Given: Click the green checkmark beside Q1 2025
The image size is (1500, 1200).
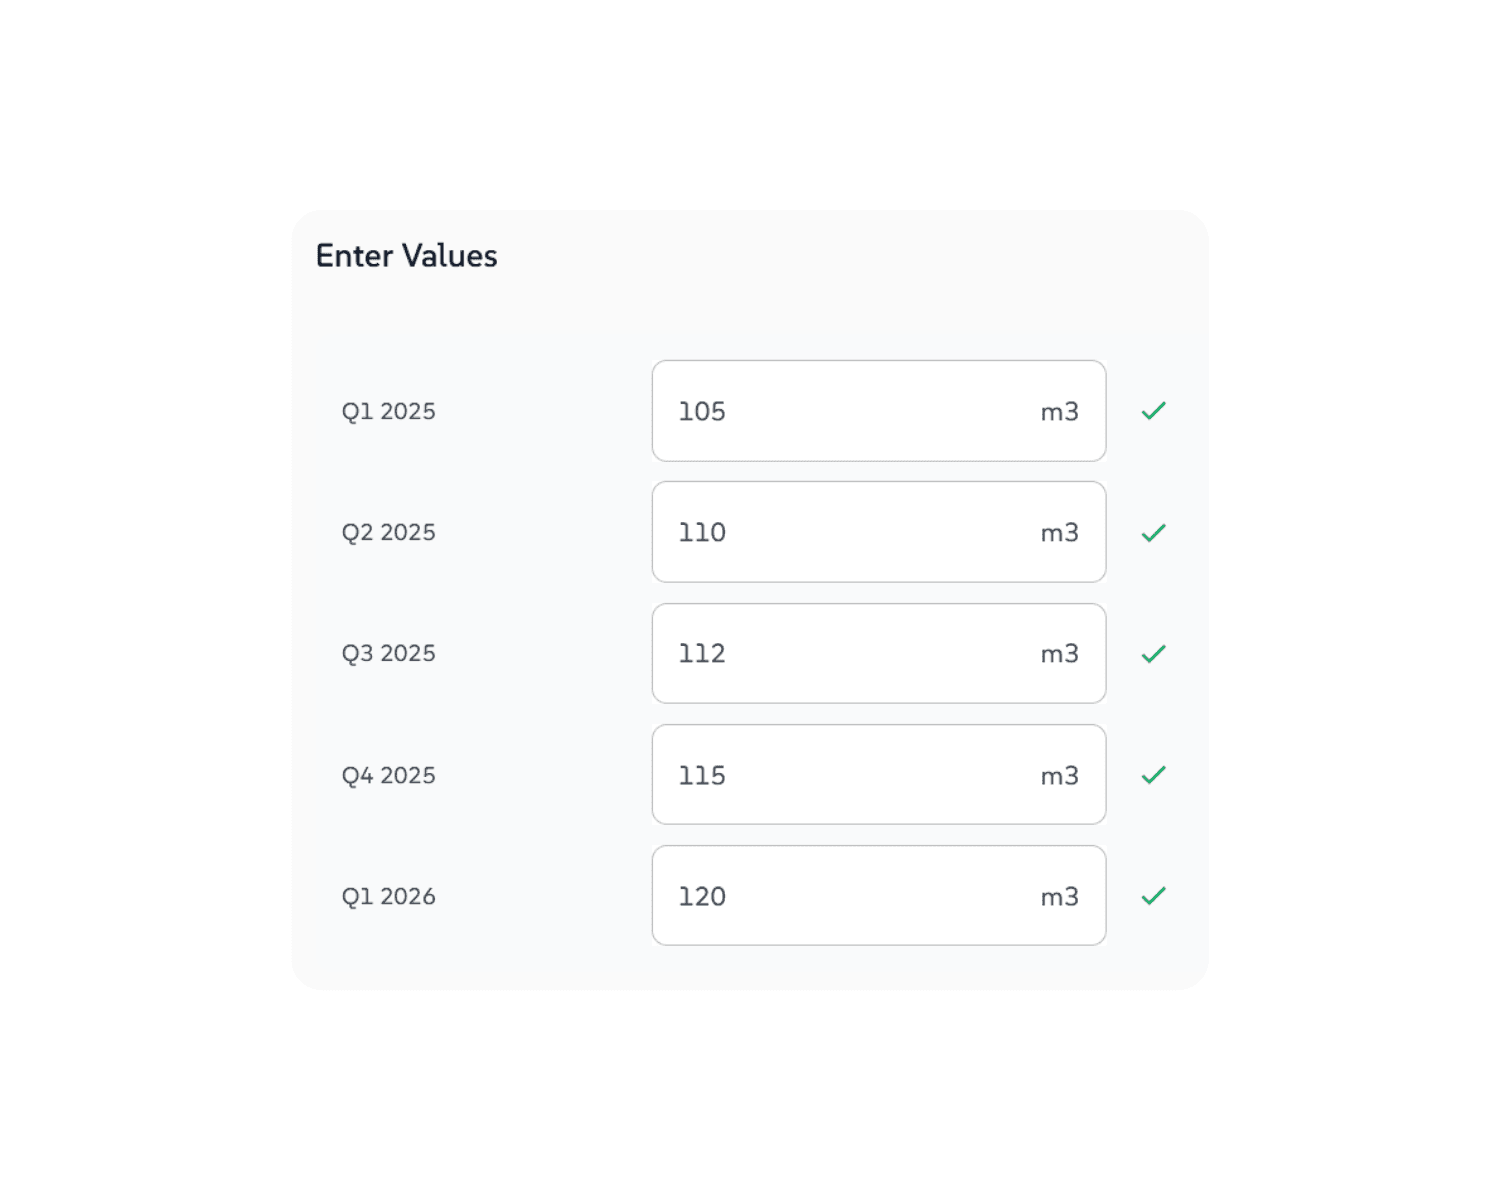Looking at the screenshot, I should 1154,411.
